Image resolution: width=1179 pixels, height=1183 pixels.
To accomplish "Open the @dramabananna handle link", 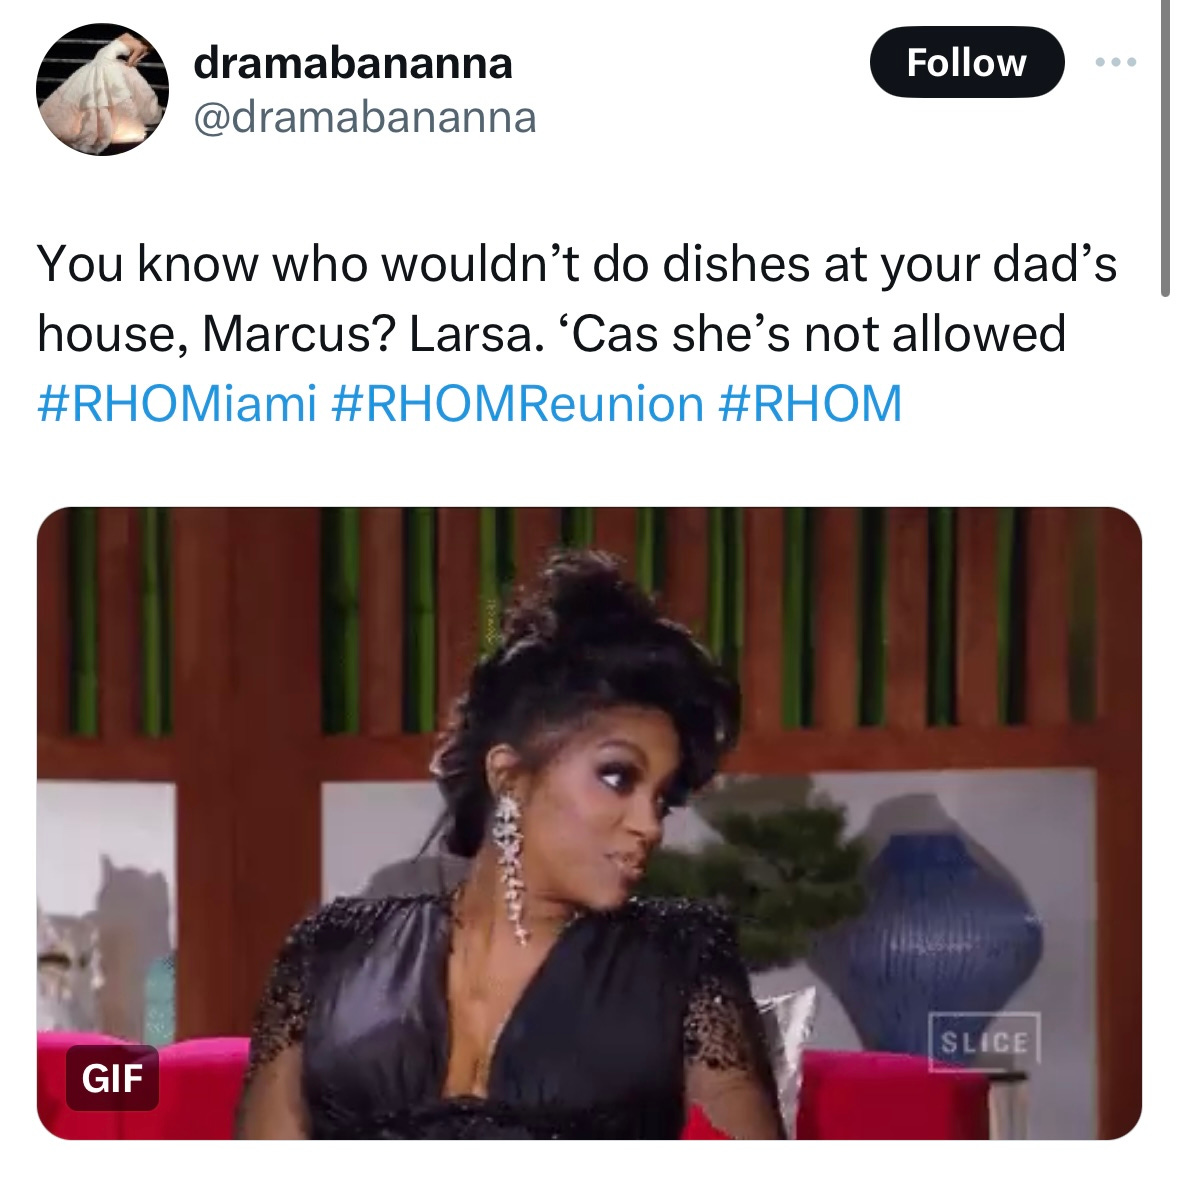I will pyautogui.click(x=365, y=118).
